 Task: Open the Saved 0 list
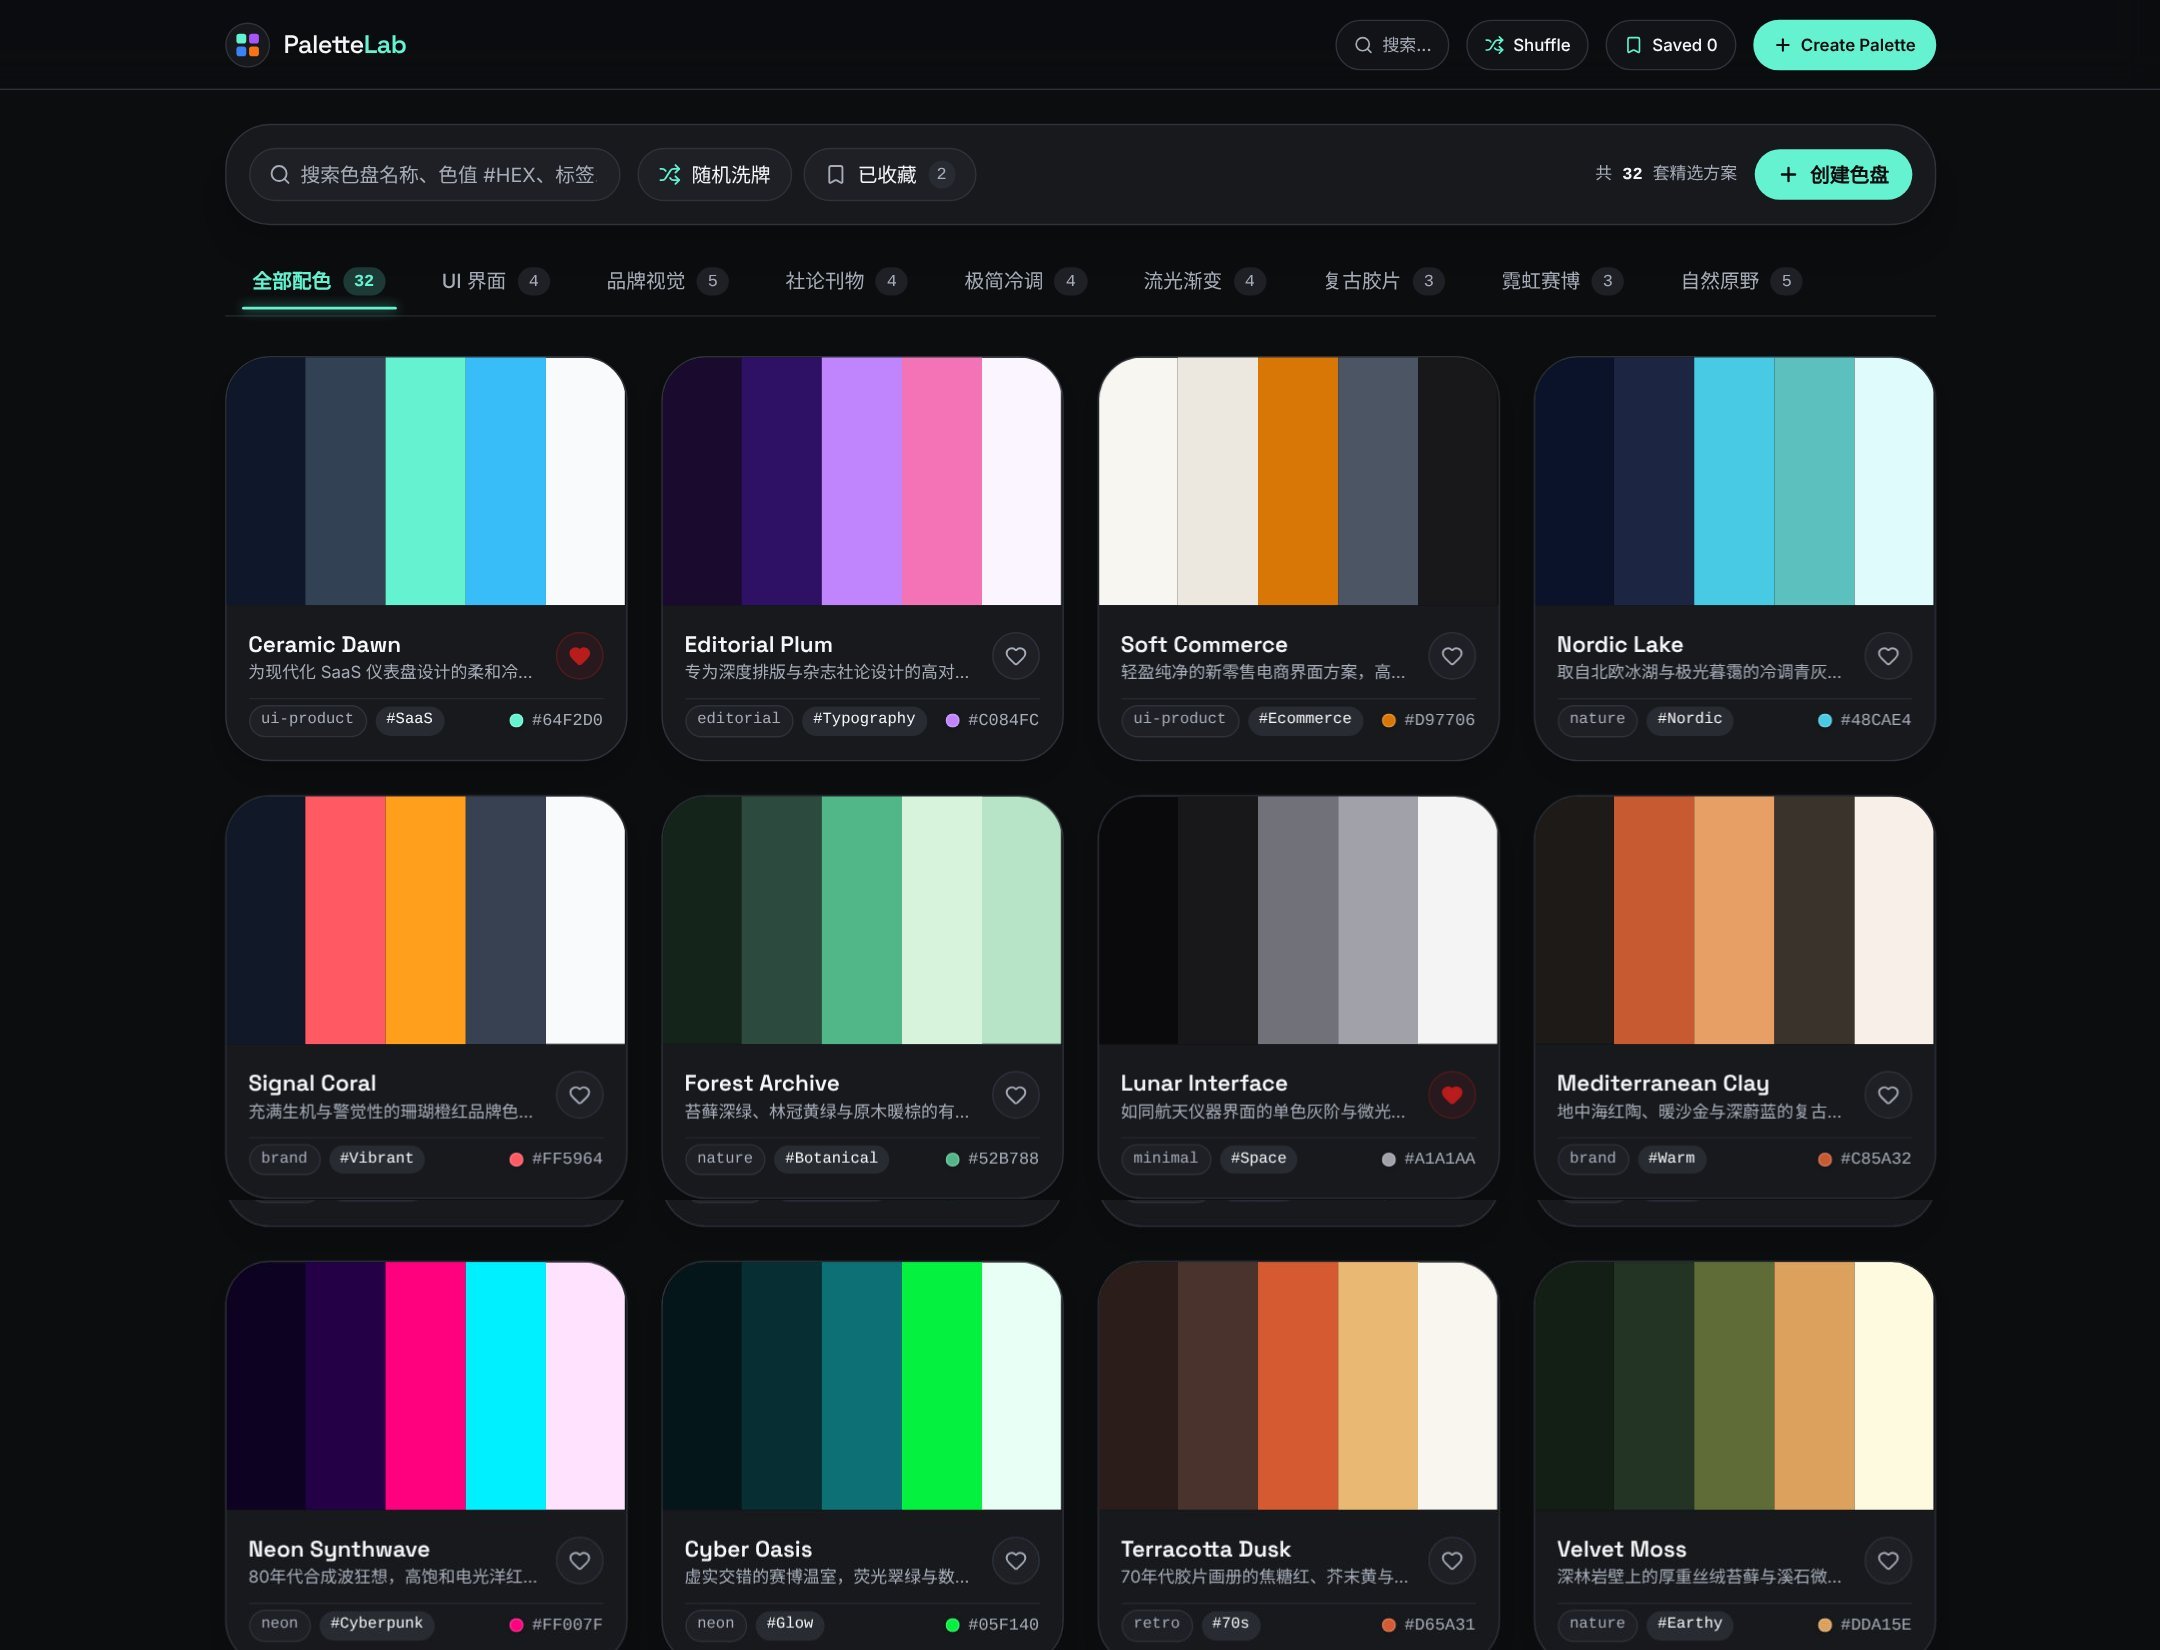pyautogui.click(x=1670, y=45)
